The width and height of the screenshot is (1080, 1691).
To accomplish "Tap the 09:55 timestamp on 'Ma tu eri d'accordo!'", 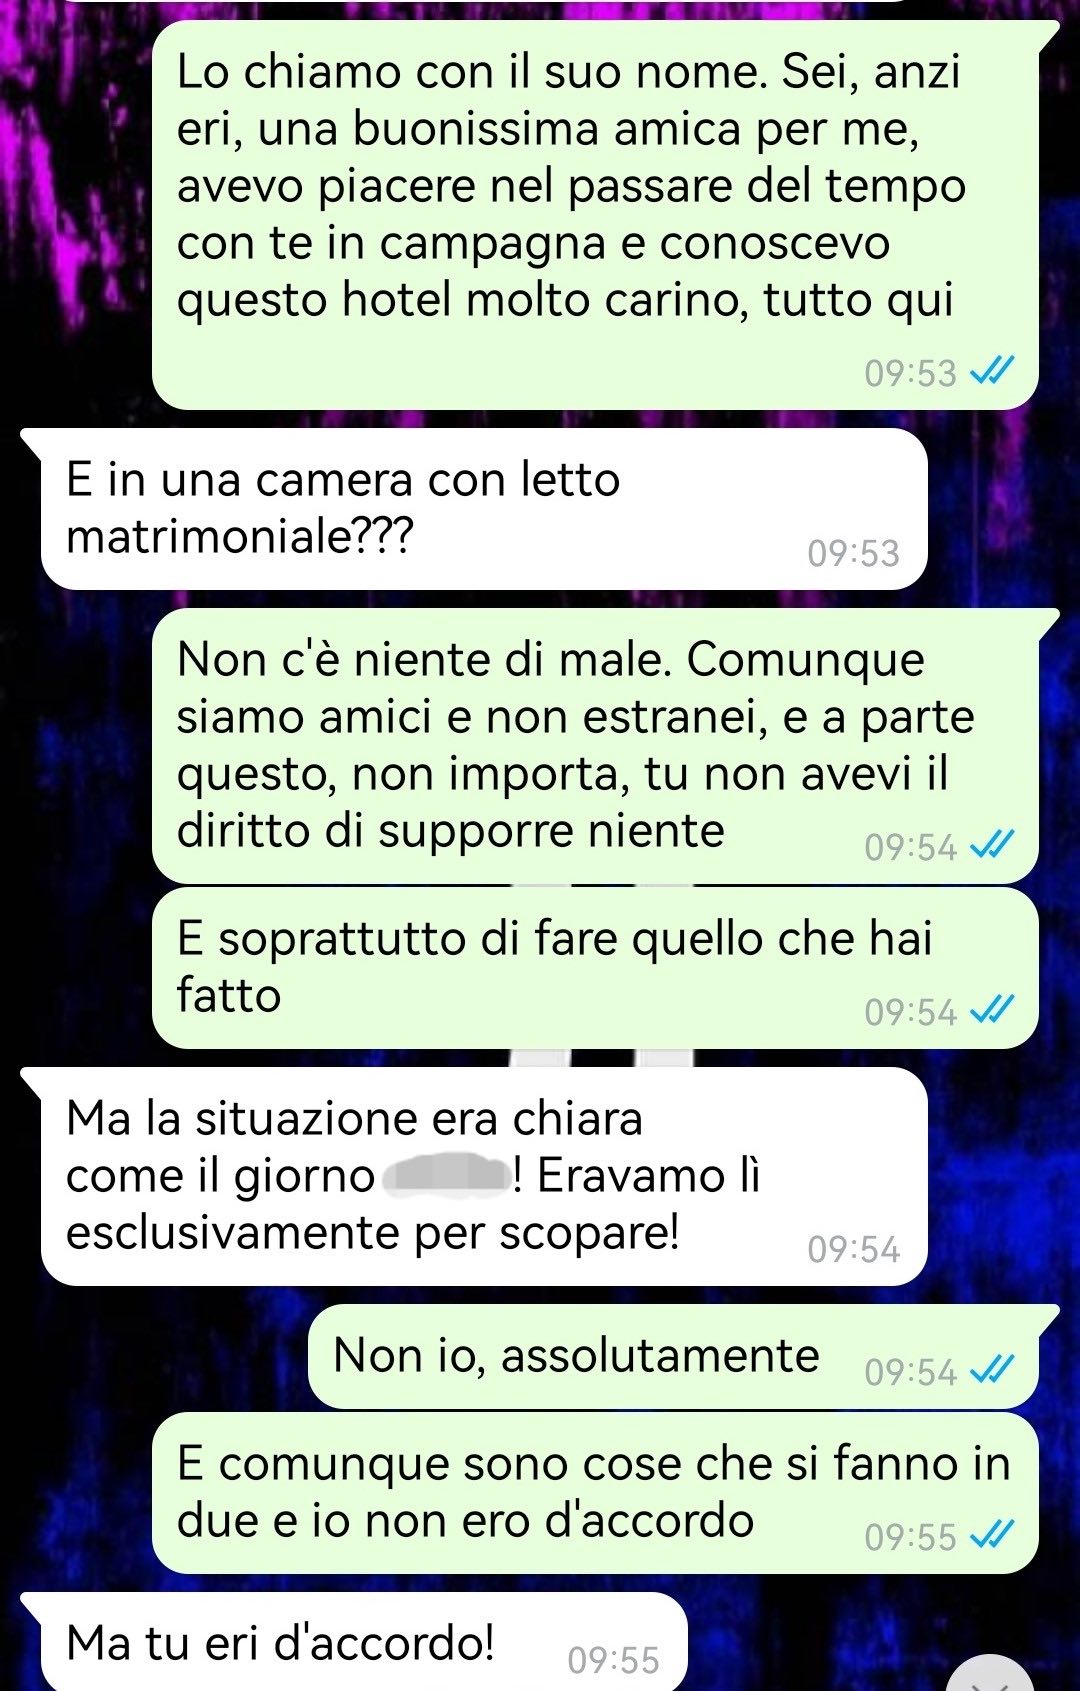I will [614, 1660].
